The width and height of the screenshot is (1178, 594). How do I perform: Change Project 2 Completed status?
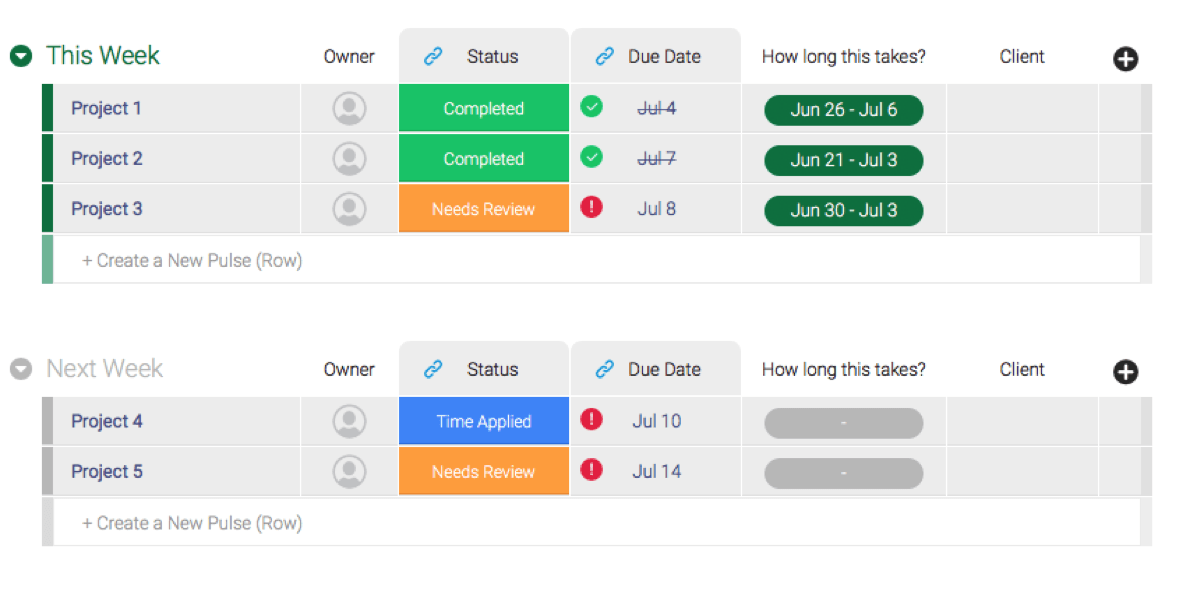tap(484, 158)
